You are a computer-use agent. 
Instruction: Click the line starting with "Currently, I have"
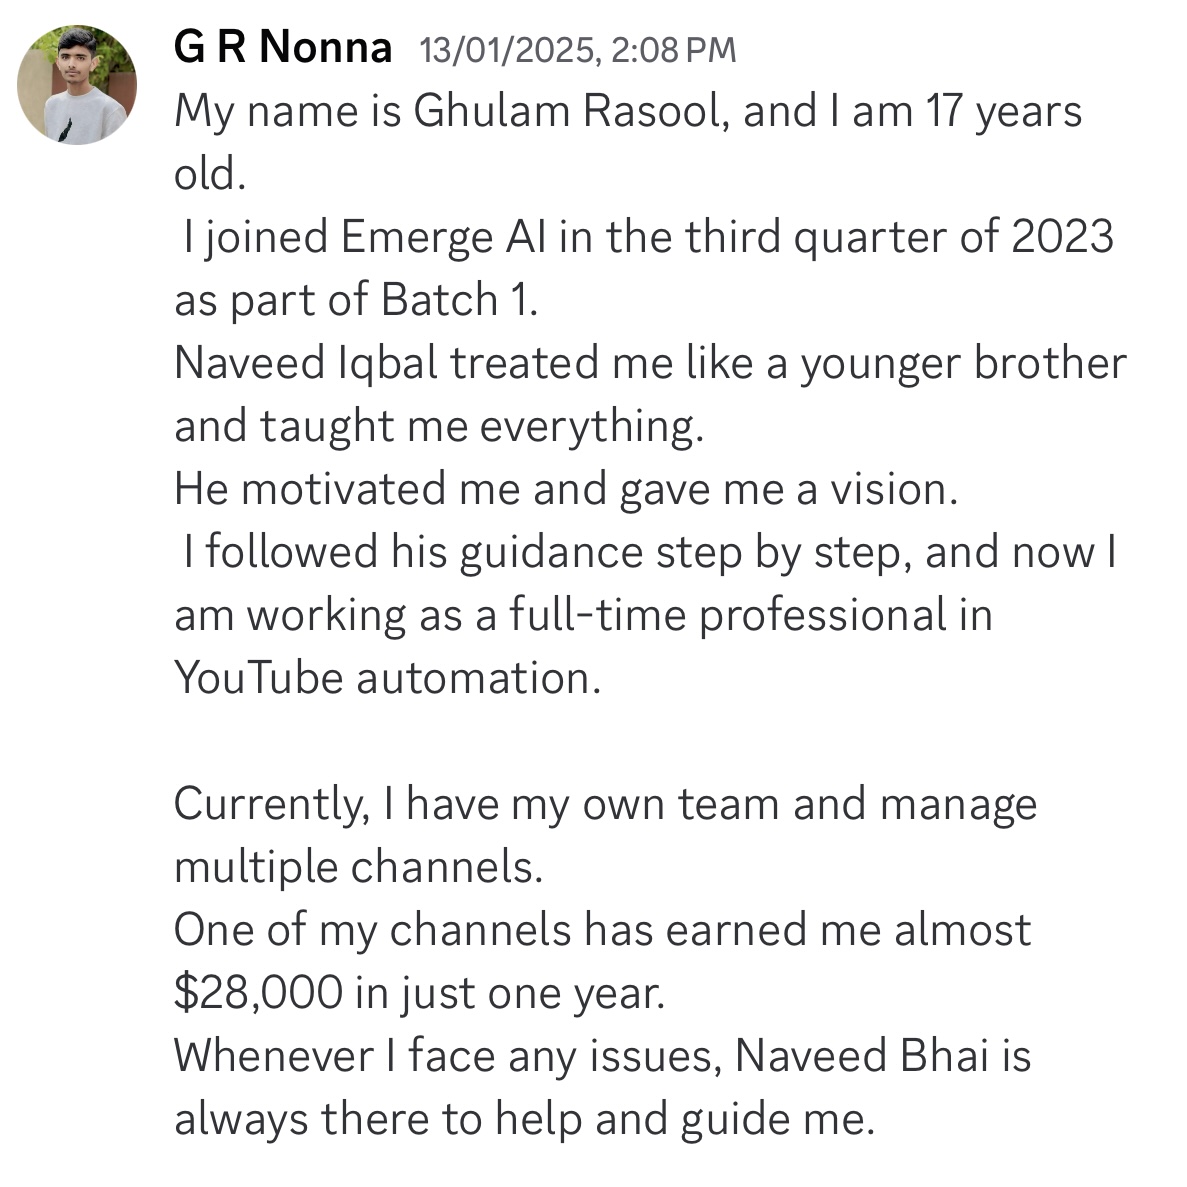pyautogui.click(x=606, y=805)
